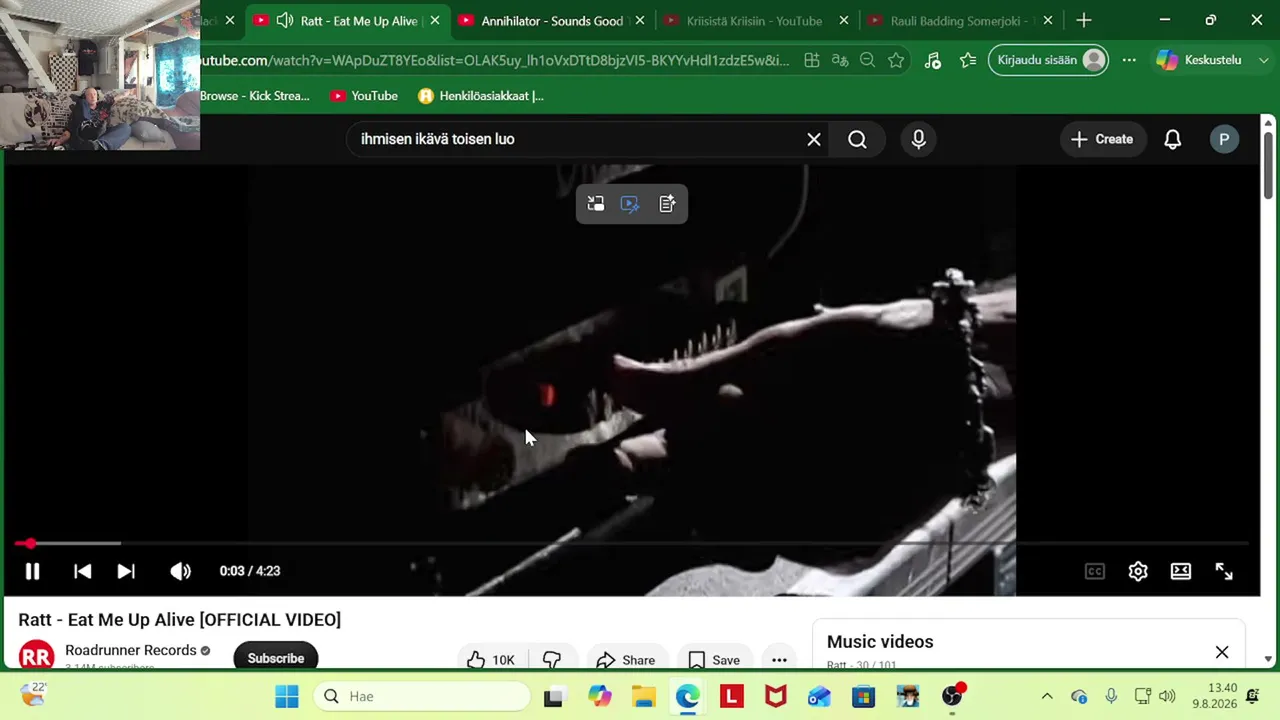The height and width of the screenshot is (720, 1280).
Task: Open the video player settings gear
Action: tap(1138, 571)
